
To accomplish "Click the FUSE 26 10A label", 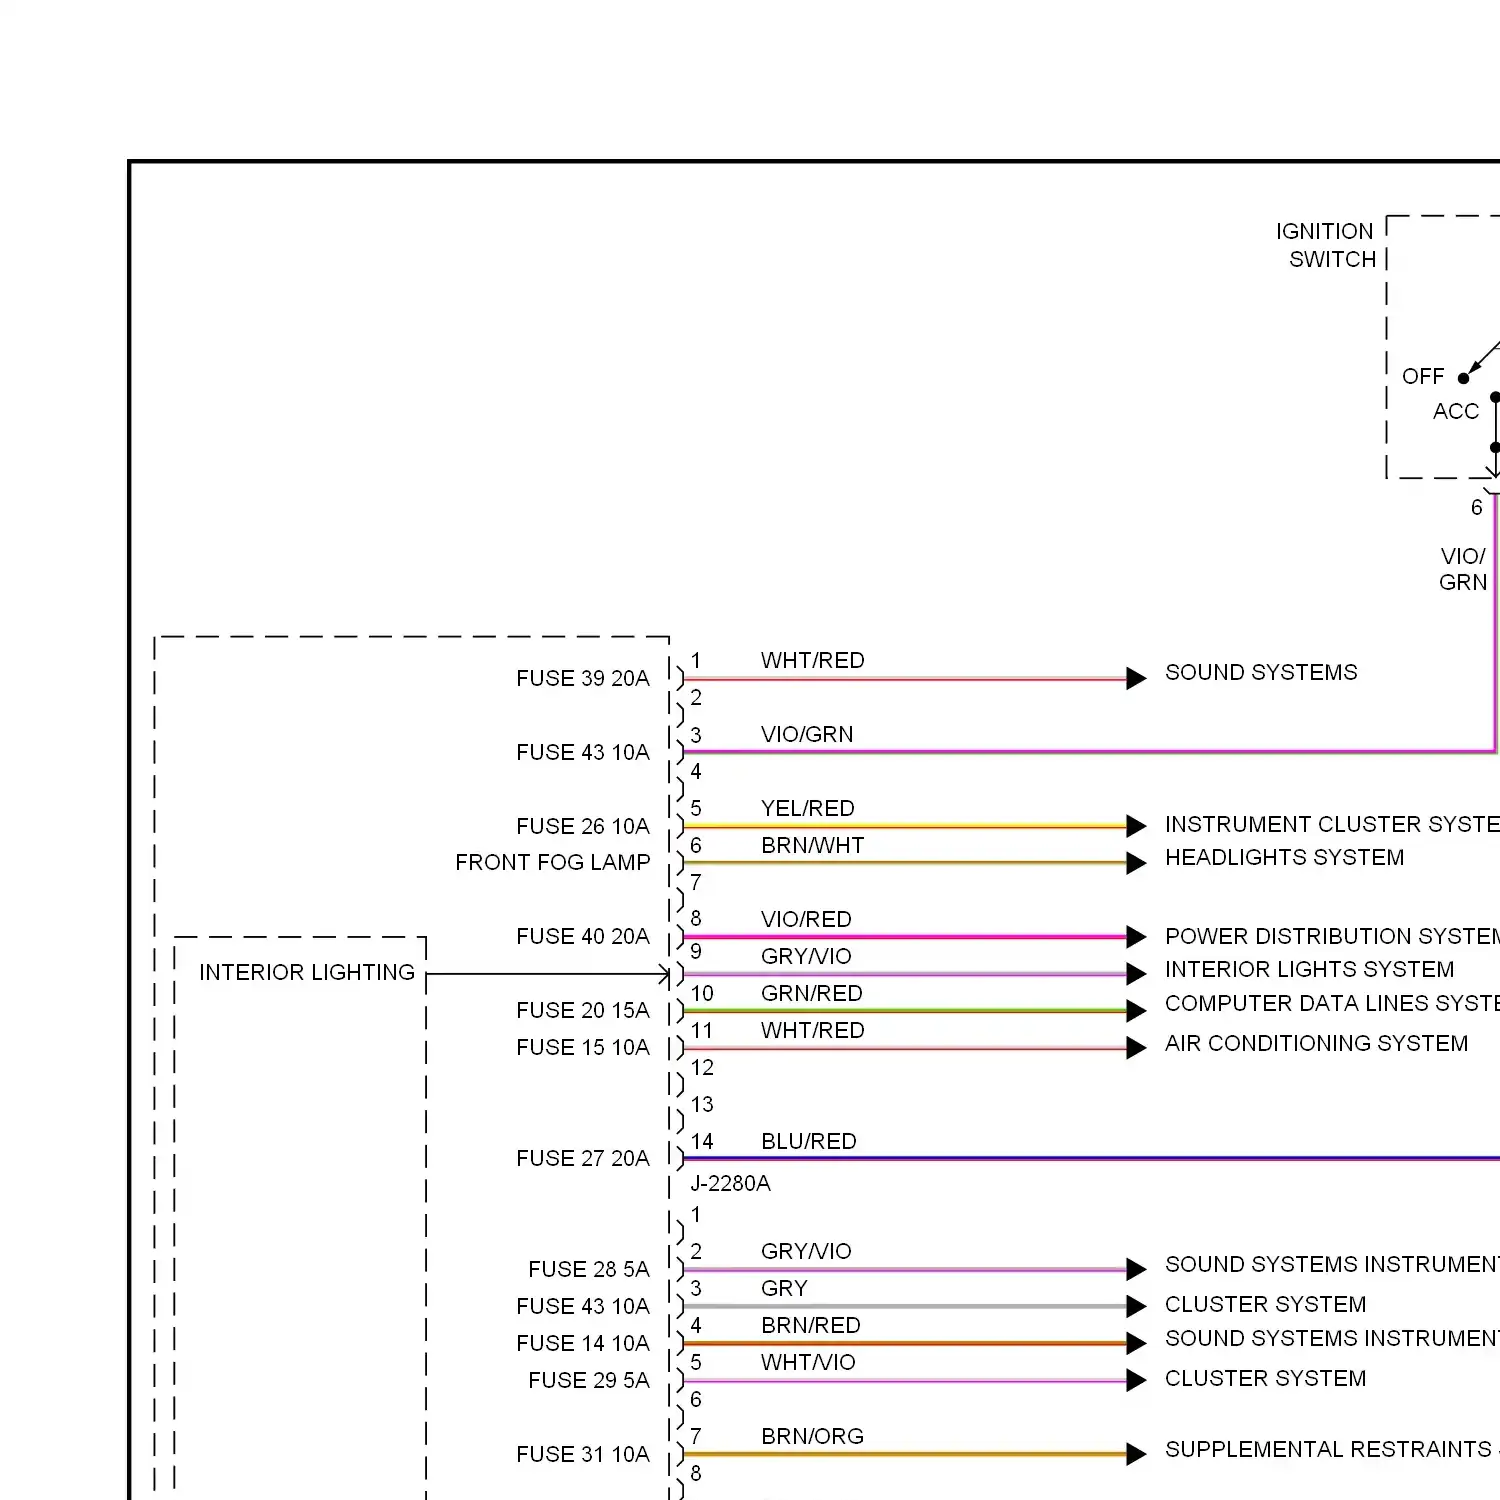I will pos(583,826).
